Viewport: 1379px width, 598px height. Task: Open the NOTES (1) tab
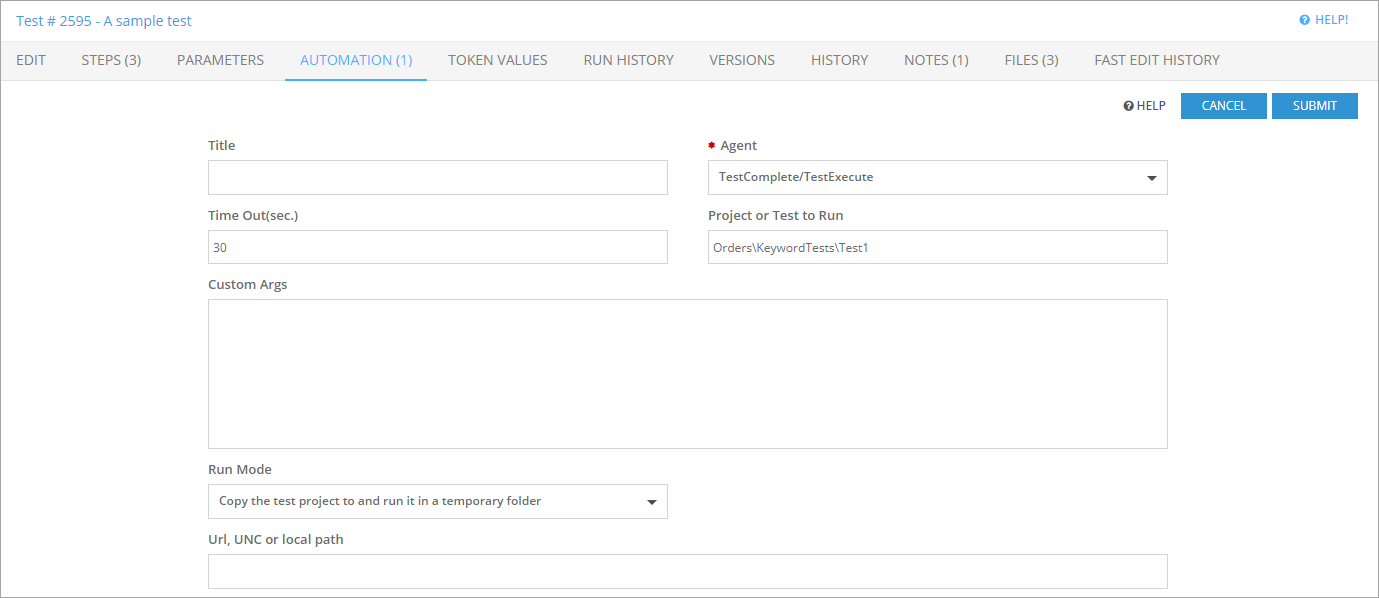[x=936, y=60]
